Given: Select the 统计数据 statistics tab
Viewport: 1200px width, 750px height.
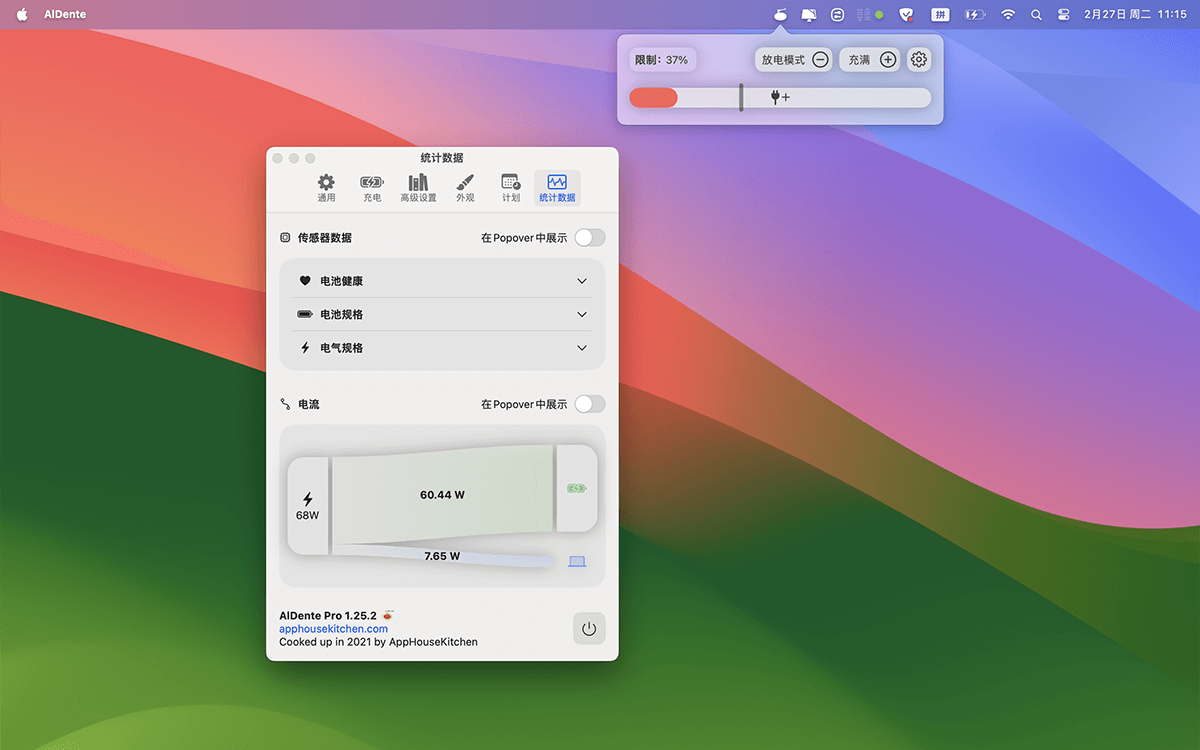Looking at the screenshot, I should 557,188.
